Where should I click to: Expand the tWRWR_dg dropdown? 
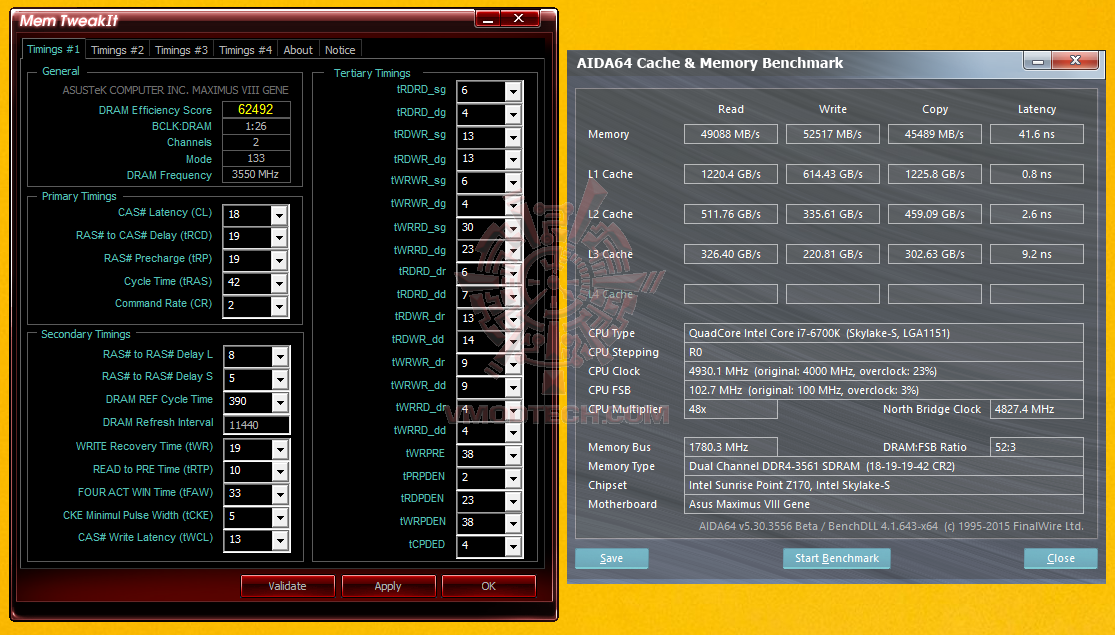pyautogui.click(x=513, y=205)
